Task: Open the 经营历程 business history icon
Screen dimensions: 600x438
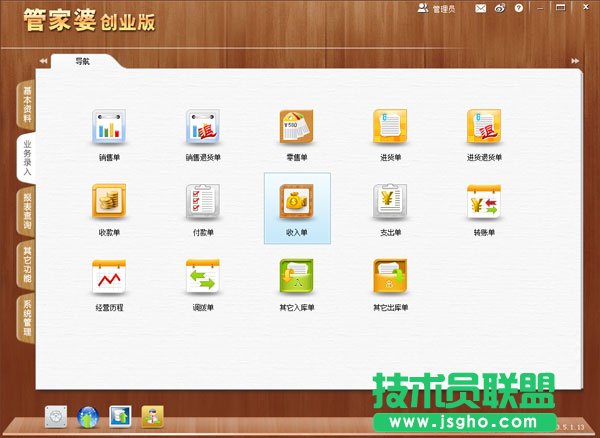Action: [x=109, y=277]
